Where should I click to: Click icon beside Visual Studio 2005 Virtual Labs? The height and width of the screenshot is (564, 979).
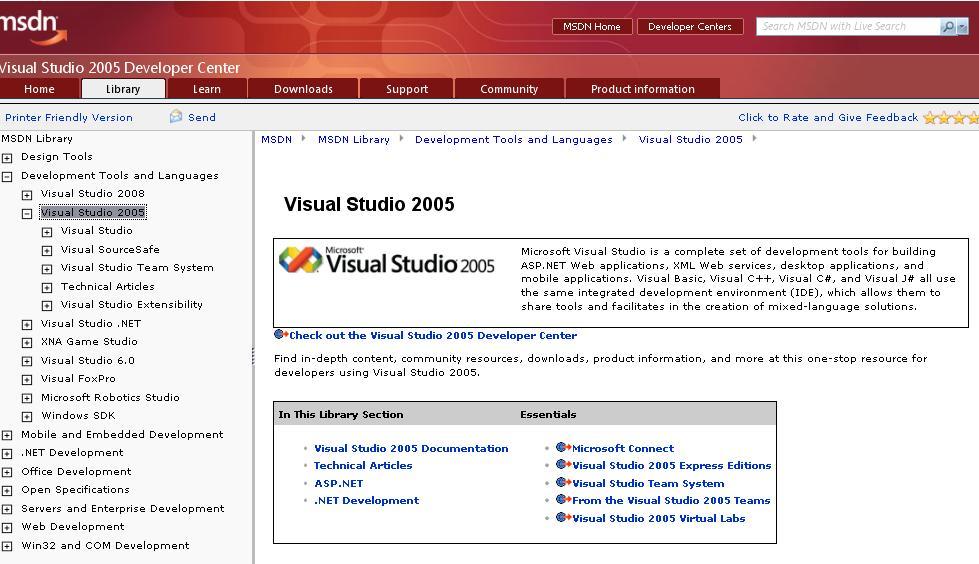coord(563,518)
